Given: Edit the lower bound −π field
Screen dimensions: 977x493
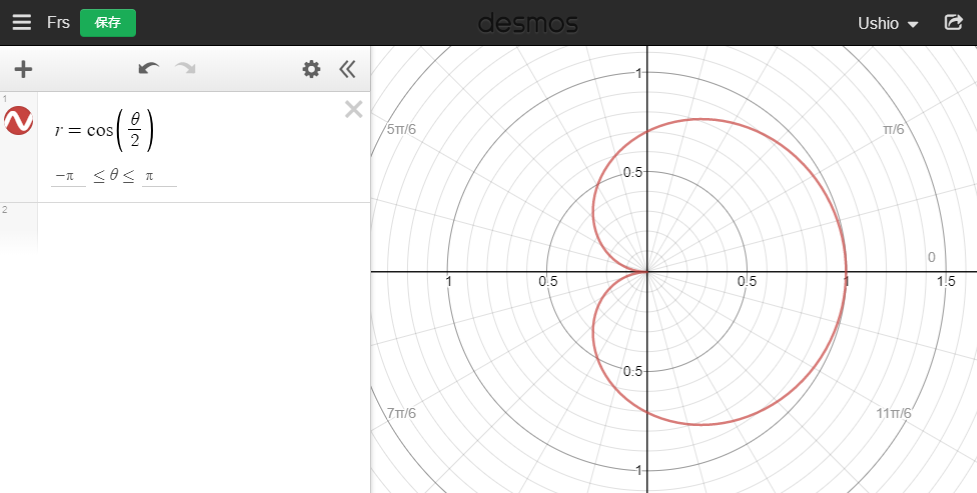Looking at the screenshot, I should click(68, 176).
